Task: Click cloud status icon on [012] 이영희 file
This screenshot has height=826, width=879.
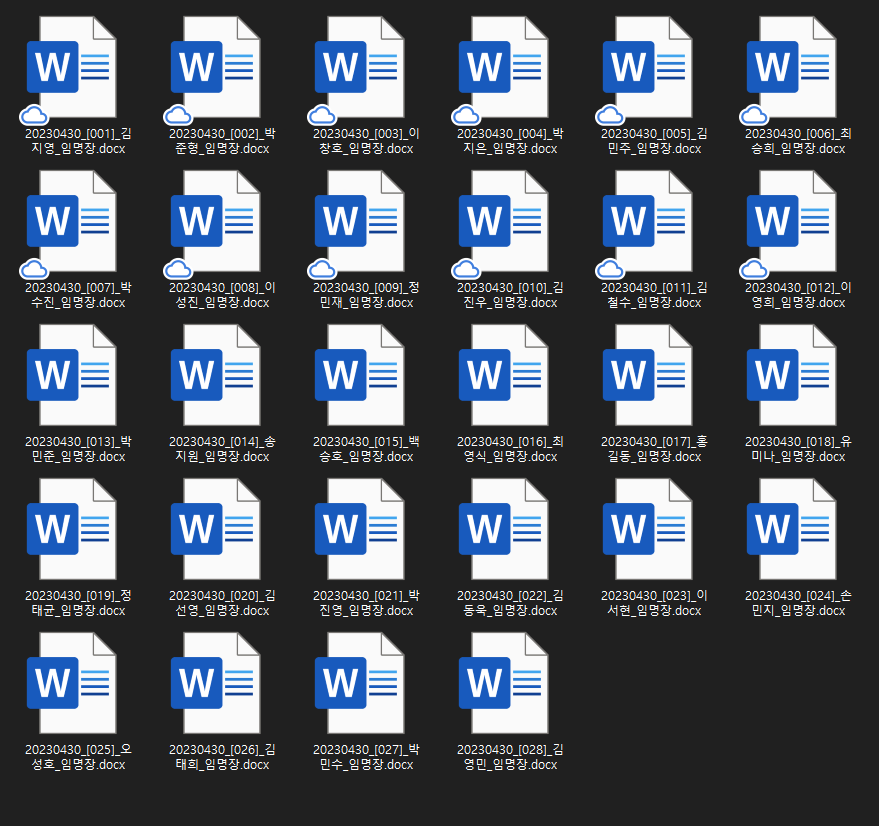Action: 754,270
